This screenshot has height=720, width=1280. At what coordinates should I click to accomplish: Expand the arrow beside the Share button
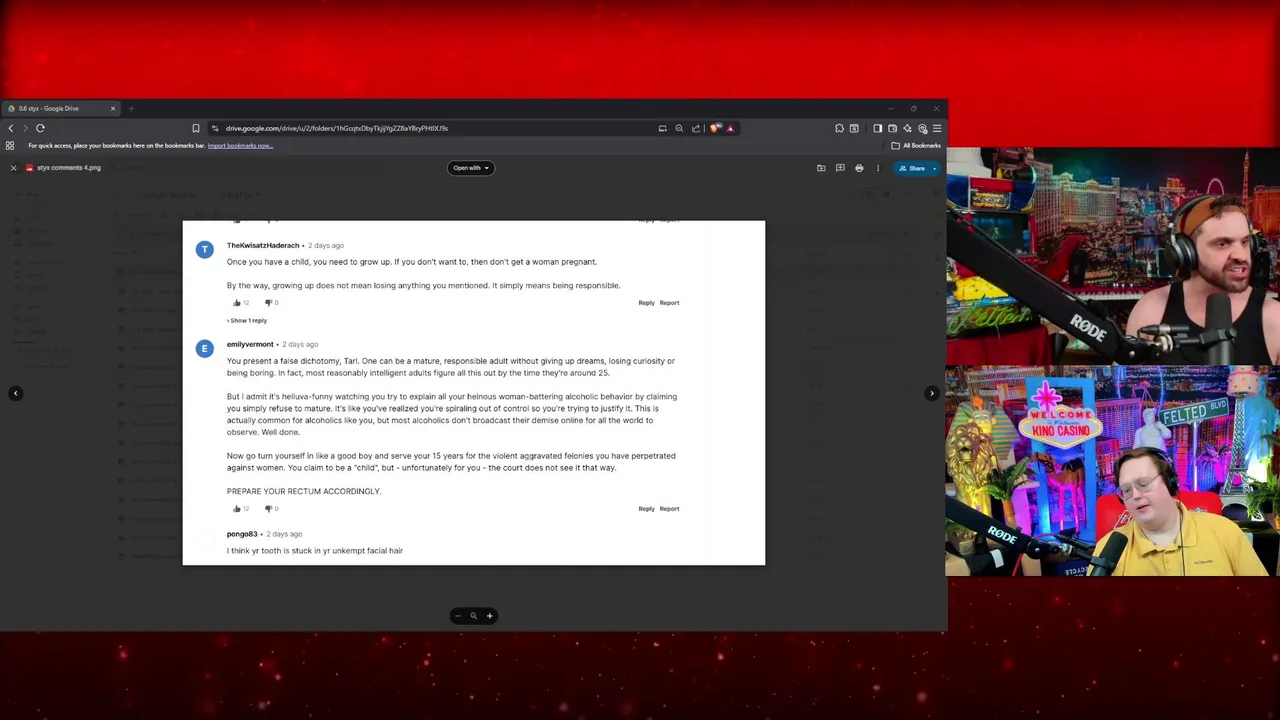tap(935, 168)
